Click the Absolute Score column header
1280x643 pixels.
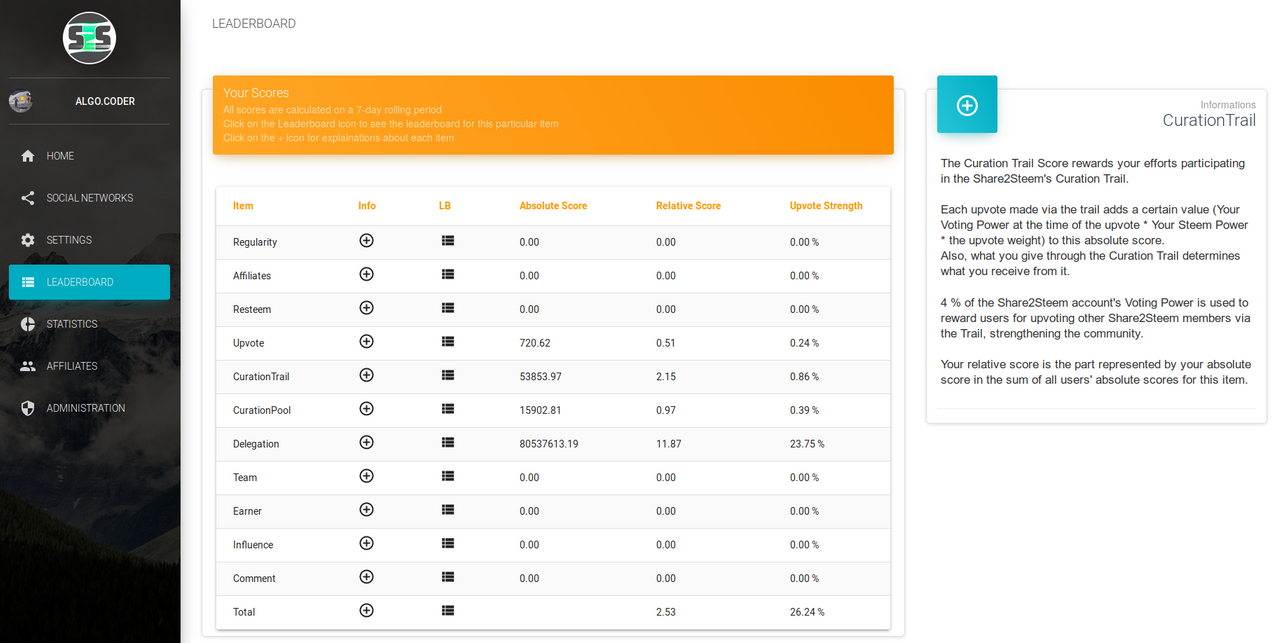tap(553, 206)
